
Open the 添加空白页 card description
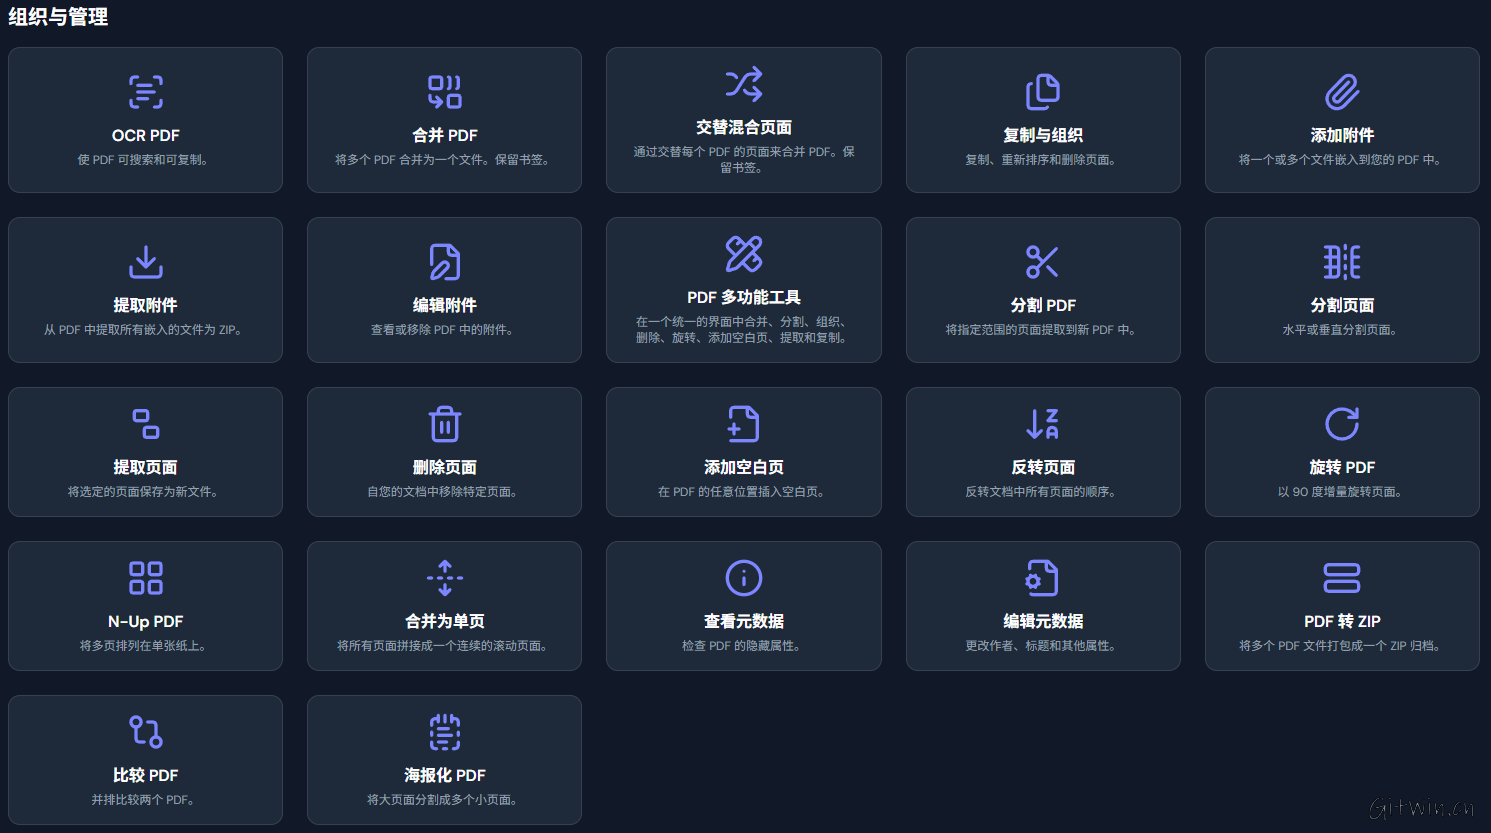pyautogui.click(x=743, y=492)
